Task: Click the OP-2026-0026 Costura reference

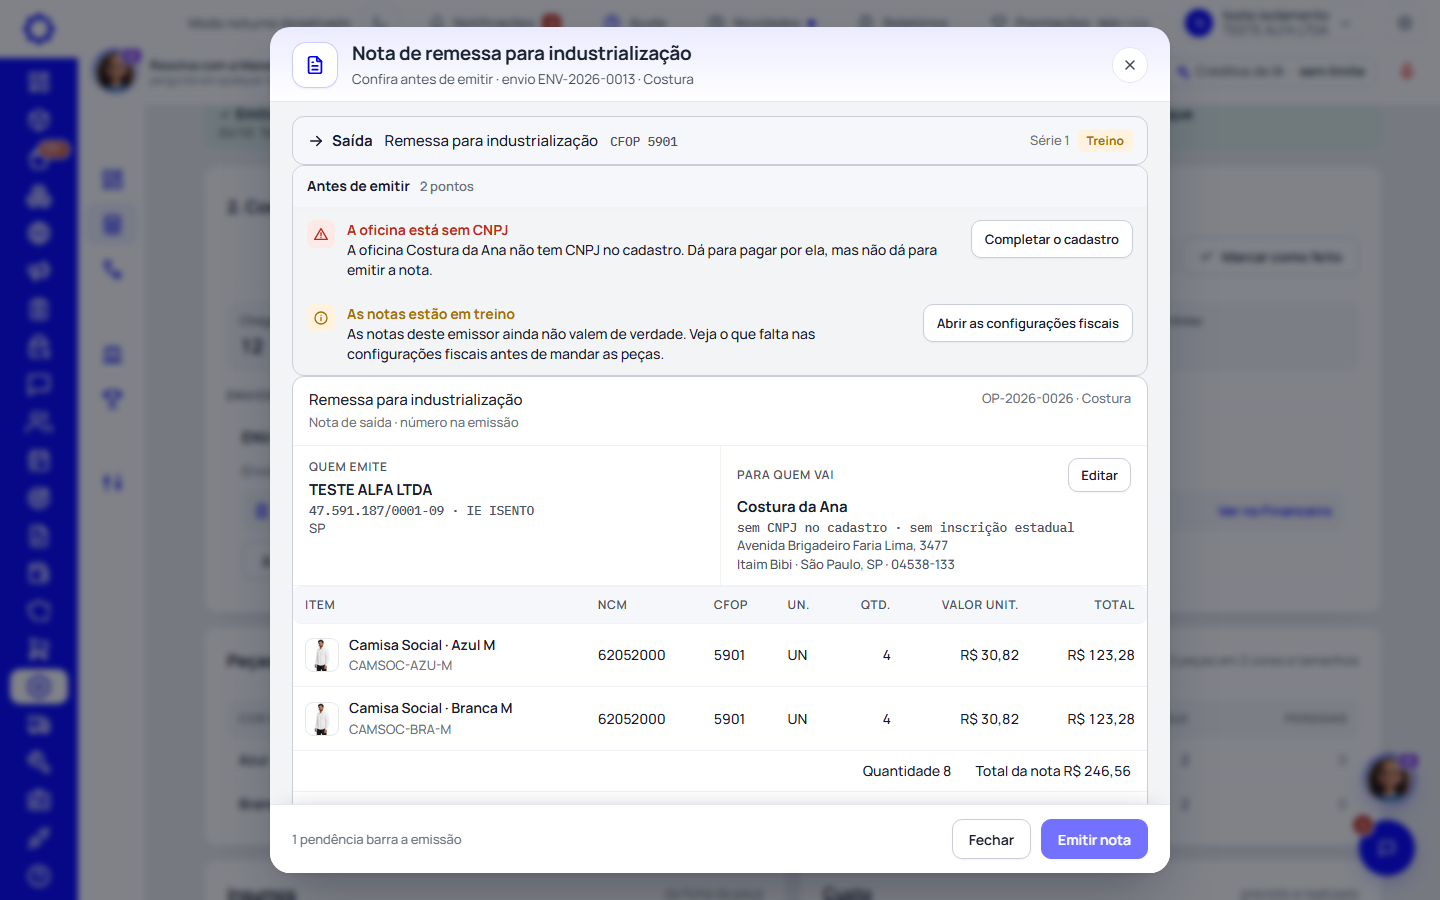Action: [x=1056, y=399]
